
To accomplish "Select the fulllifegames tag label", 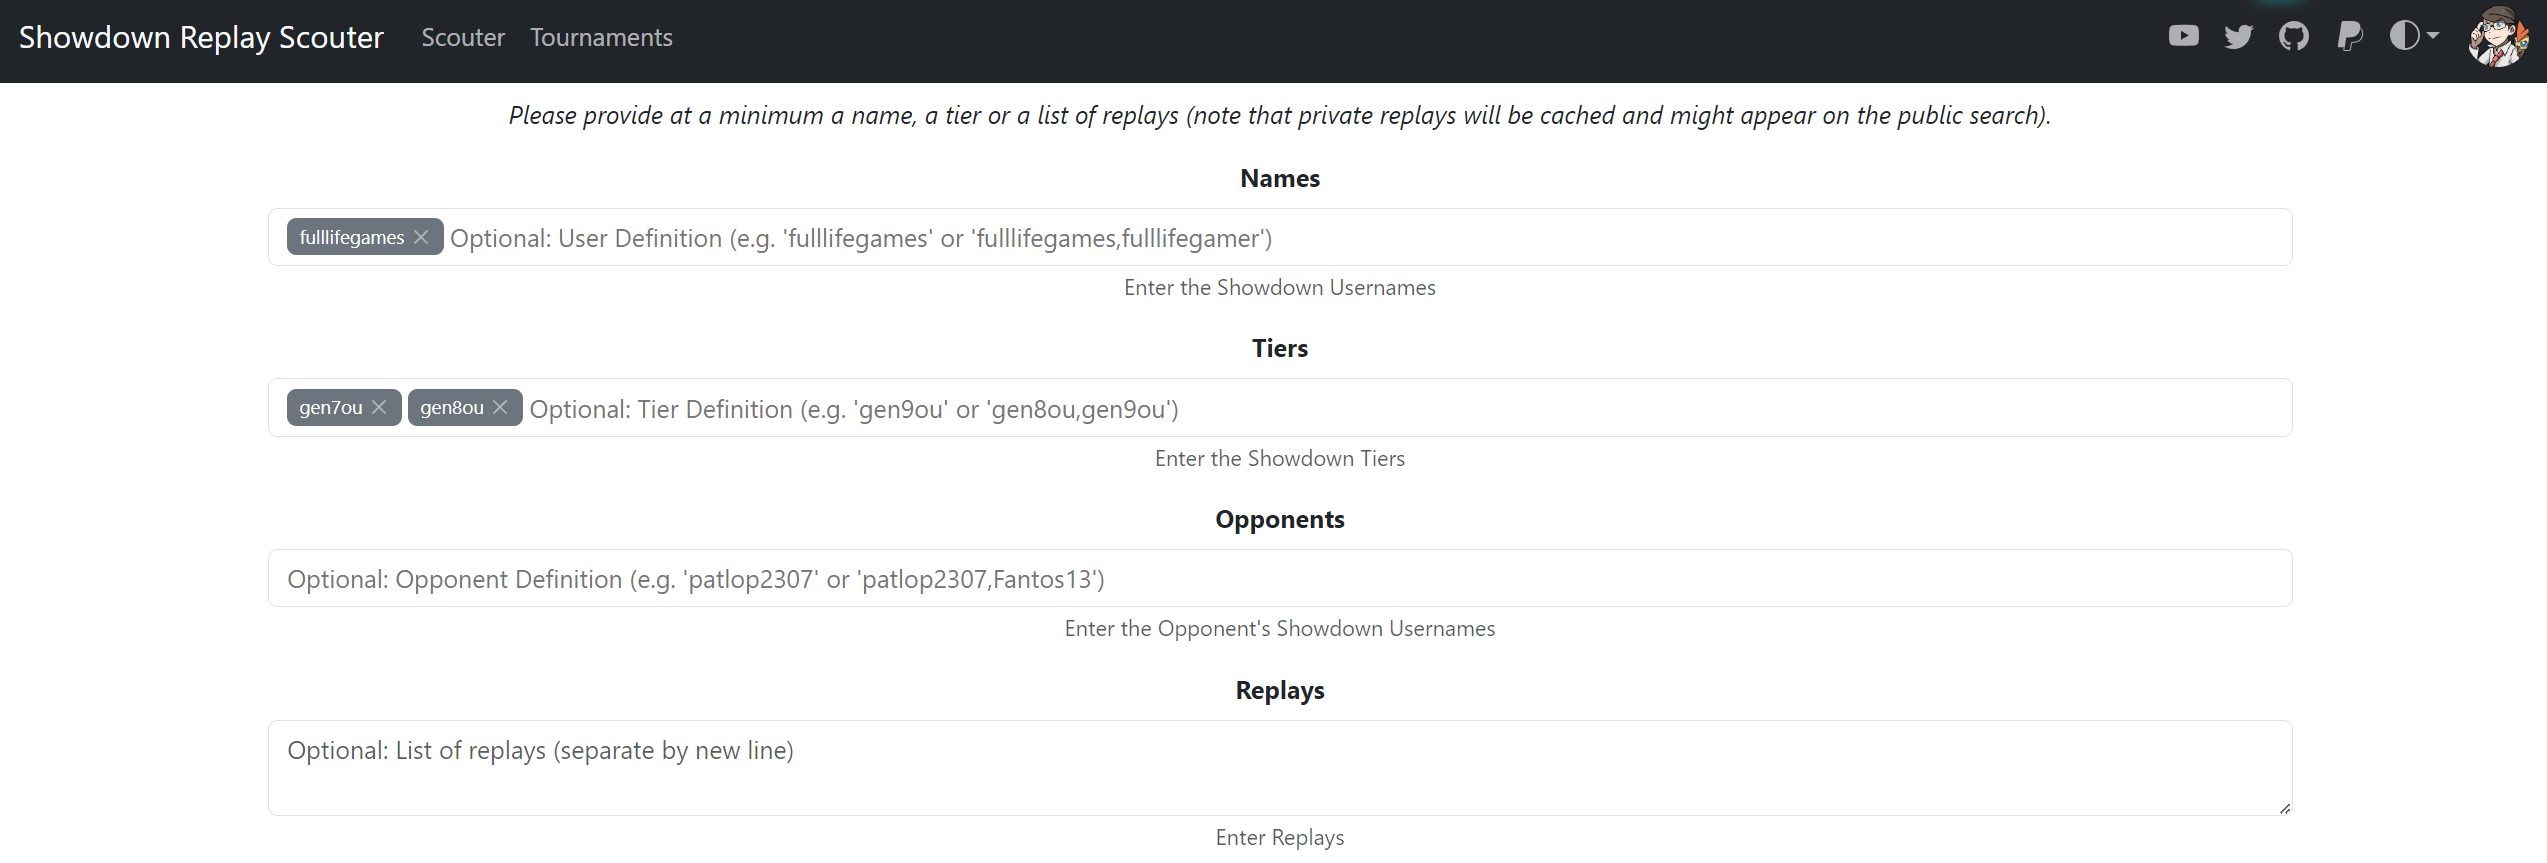I will click(x=351, y=237).
